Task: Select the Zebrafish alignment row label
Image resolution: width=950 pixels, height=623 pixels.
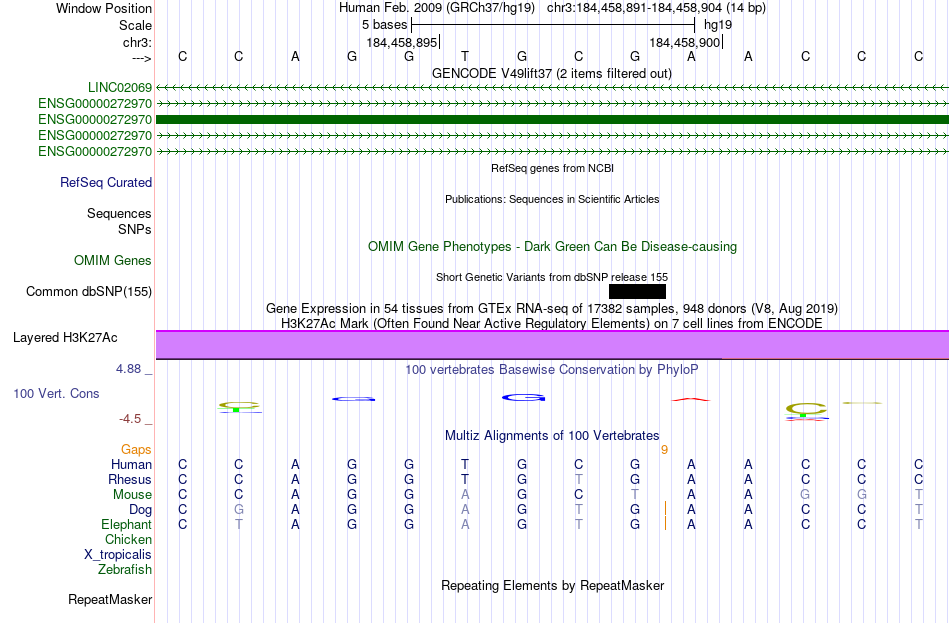Action: click(125, 570)
